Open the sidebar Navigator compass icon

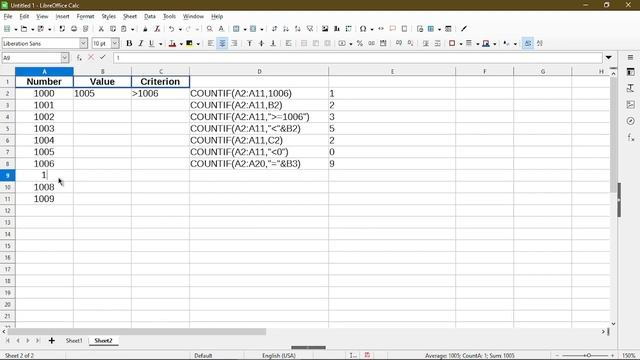(x=631, y=121)
